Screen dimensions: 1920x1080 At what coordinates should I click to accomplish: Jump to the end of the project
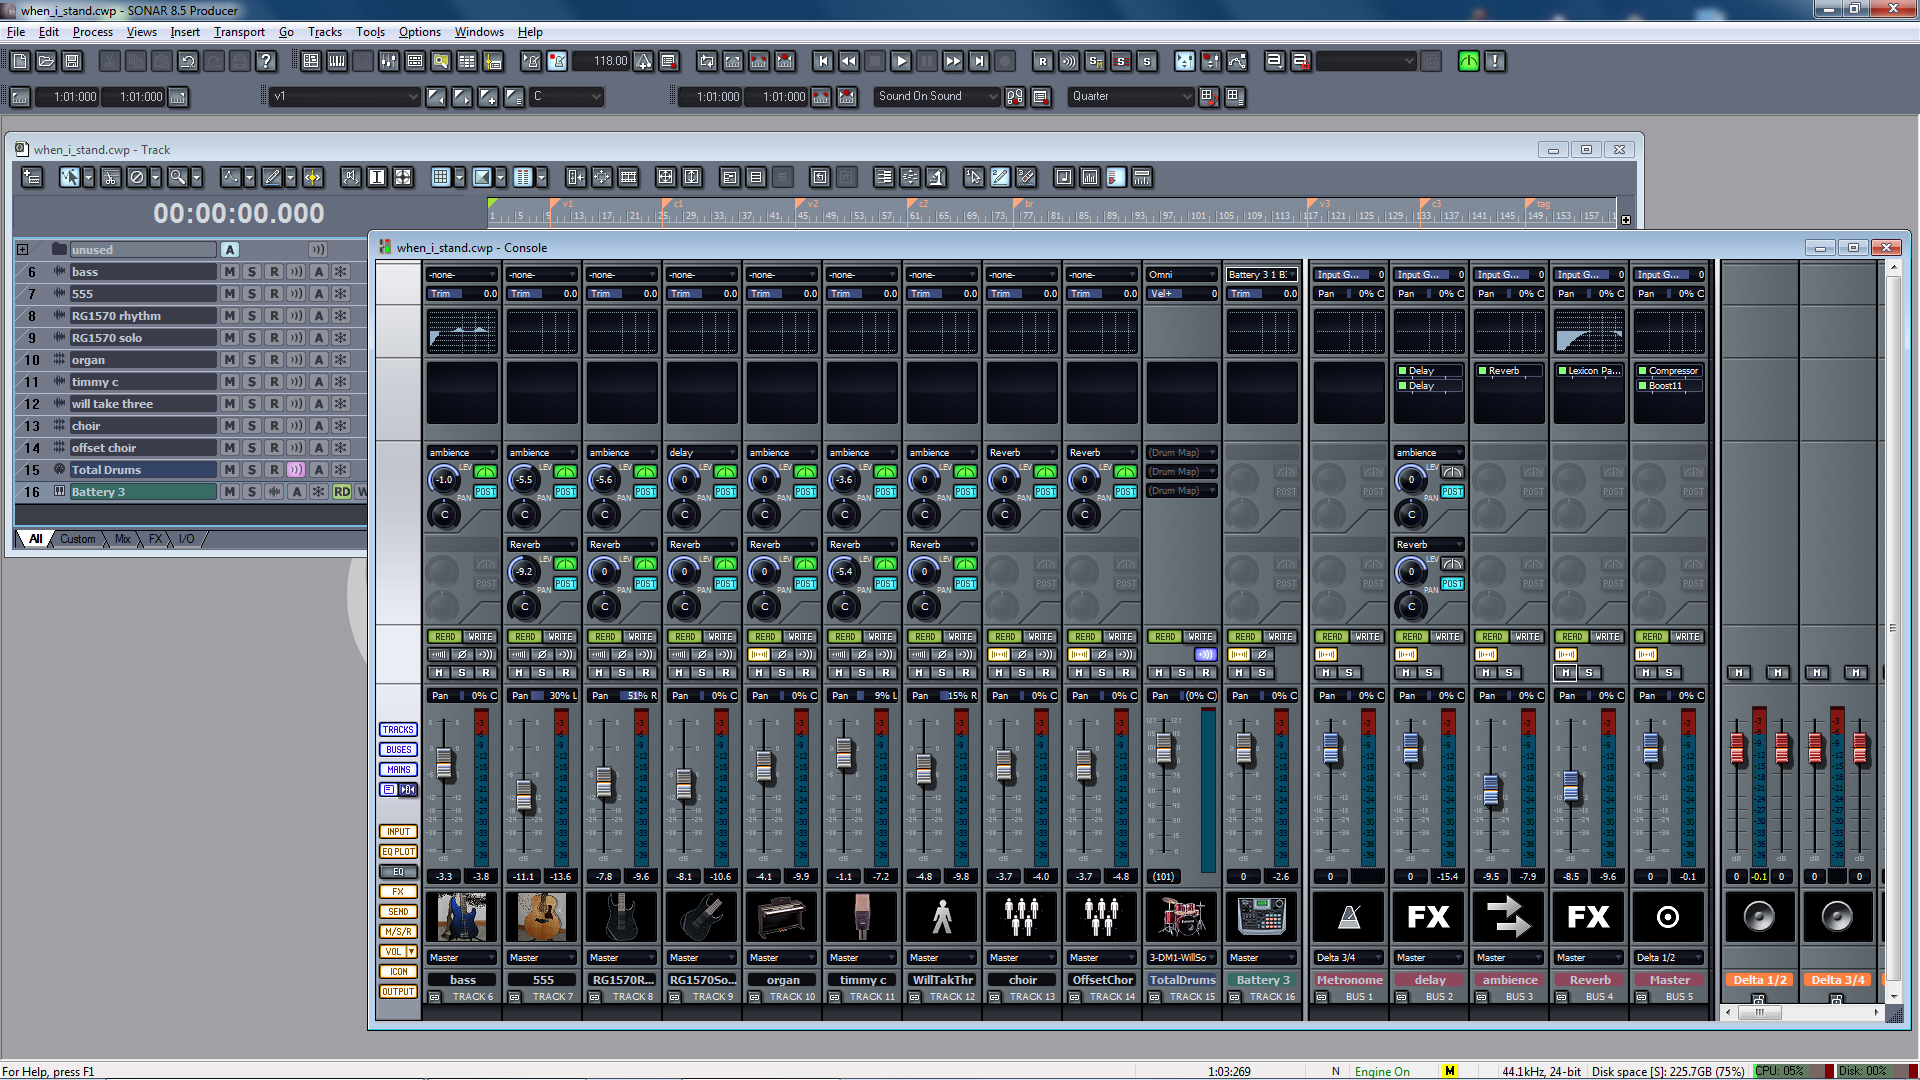979,61
